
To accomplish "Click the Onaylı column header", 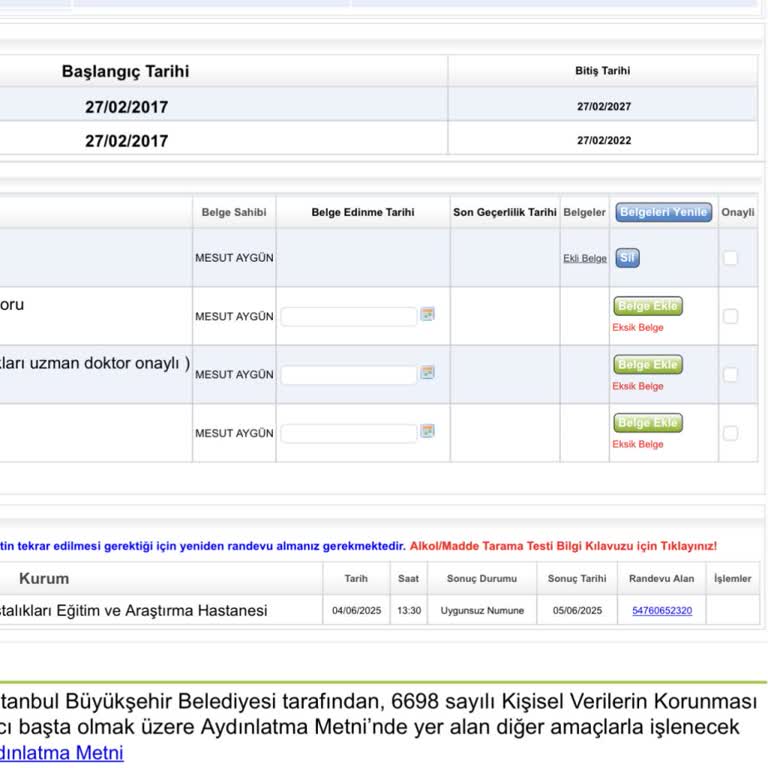I will point(738,212).
